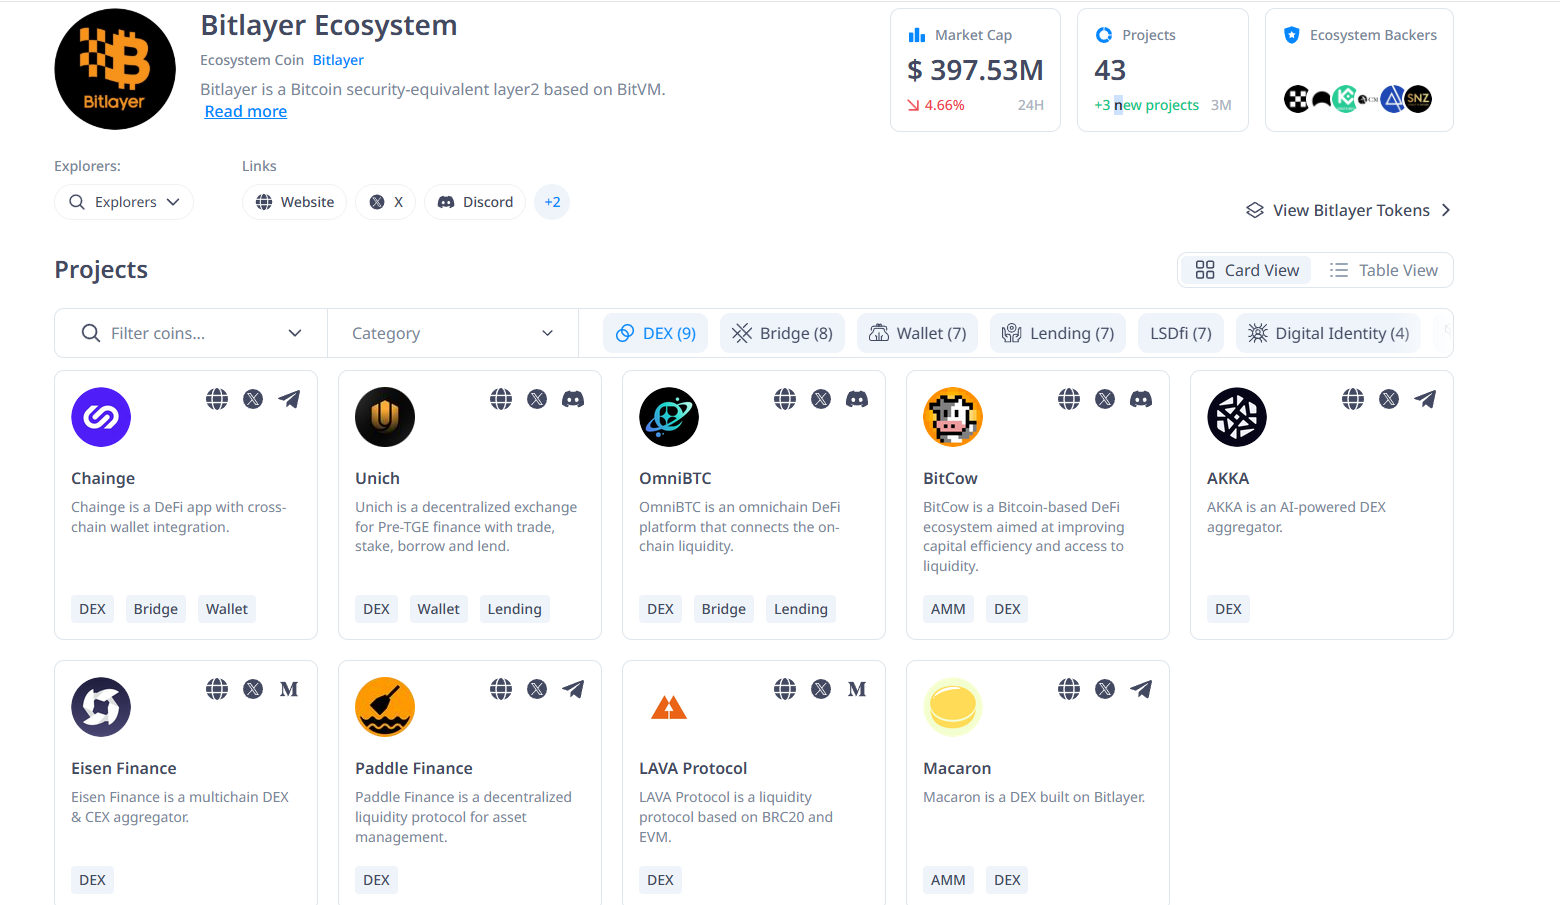Image resolution: width=1560 pixels, height=905 pixels.
Task: Click BitCow's X (Twitter) icon
Action: click(x=1105, y=399)
